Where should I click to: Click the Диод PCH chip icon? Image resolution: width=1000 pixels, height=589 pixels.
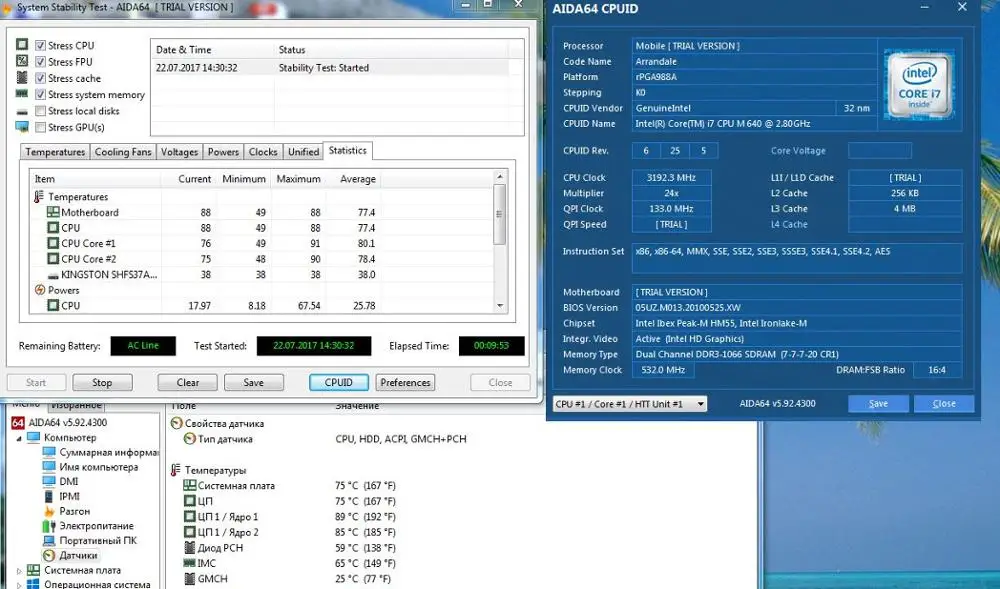(189, 548)
